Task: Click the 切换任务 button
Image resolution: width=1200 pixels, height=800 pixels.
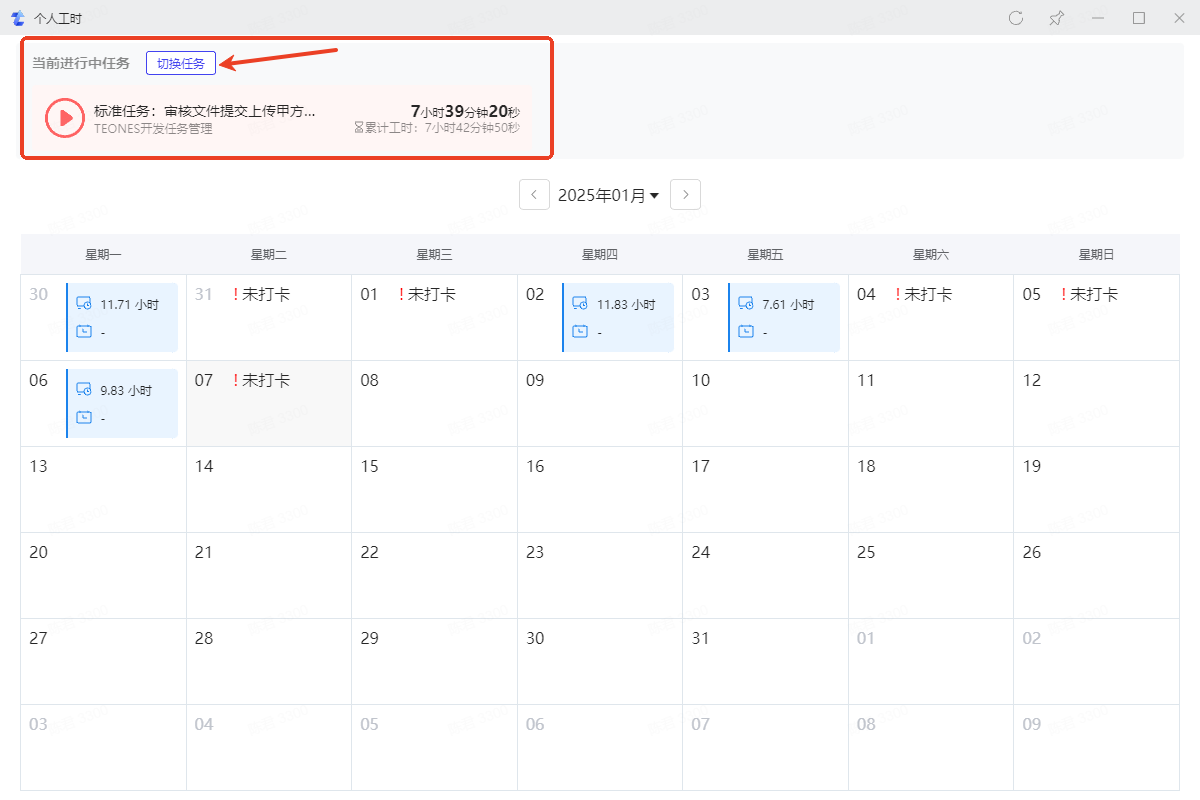Action: tap(181, 64)
